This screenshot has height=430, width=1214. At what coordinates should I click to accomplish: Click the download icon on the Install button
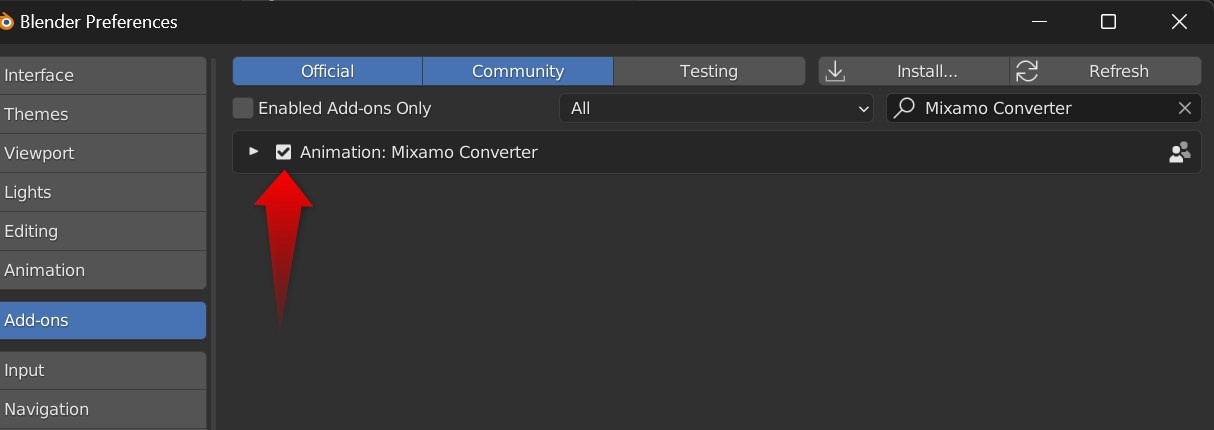click(836, 71)
